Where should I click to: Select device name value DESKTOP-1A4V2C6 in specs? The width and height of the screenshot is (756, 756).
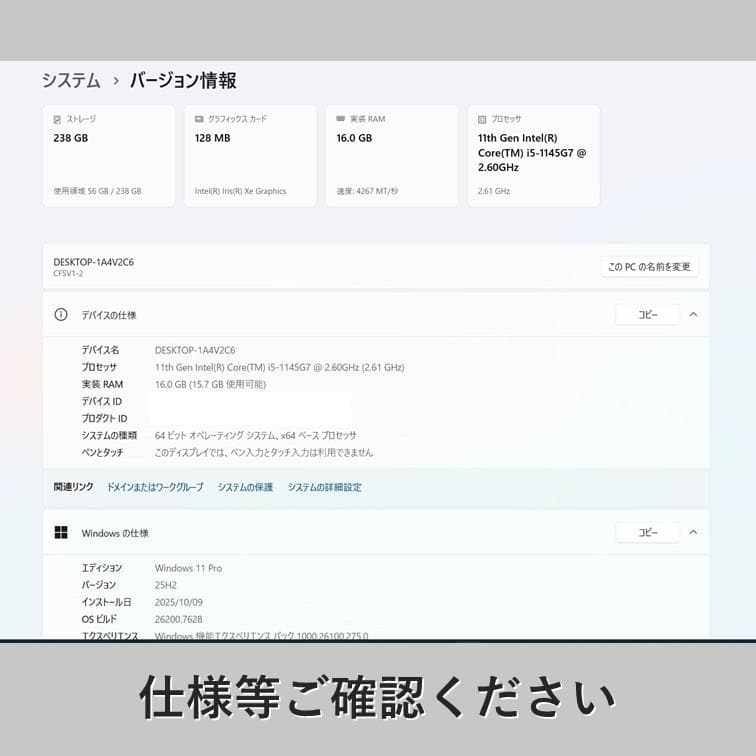195,350
